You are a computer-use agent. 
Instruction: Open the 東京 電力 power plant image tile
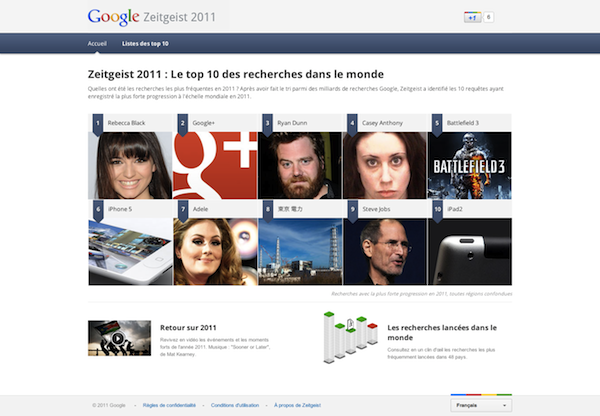tap(300, 251)
